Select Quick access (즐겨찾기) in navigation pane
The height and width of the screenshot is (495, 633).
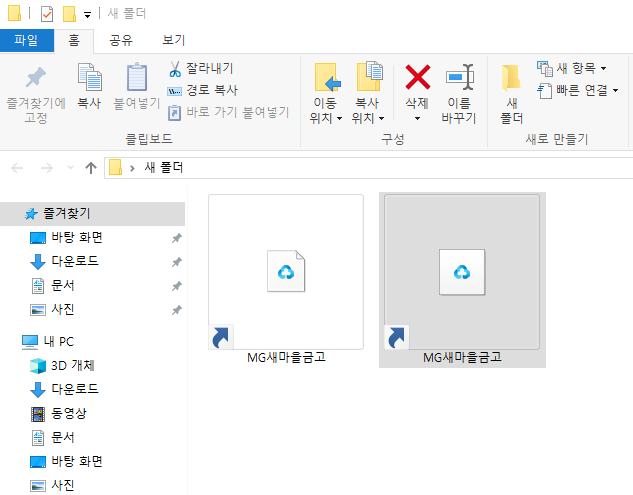point(92,214)
